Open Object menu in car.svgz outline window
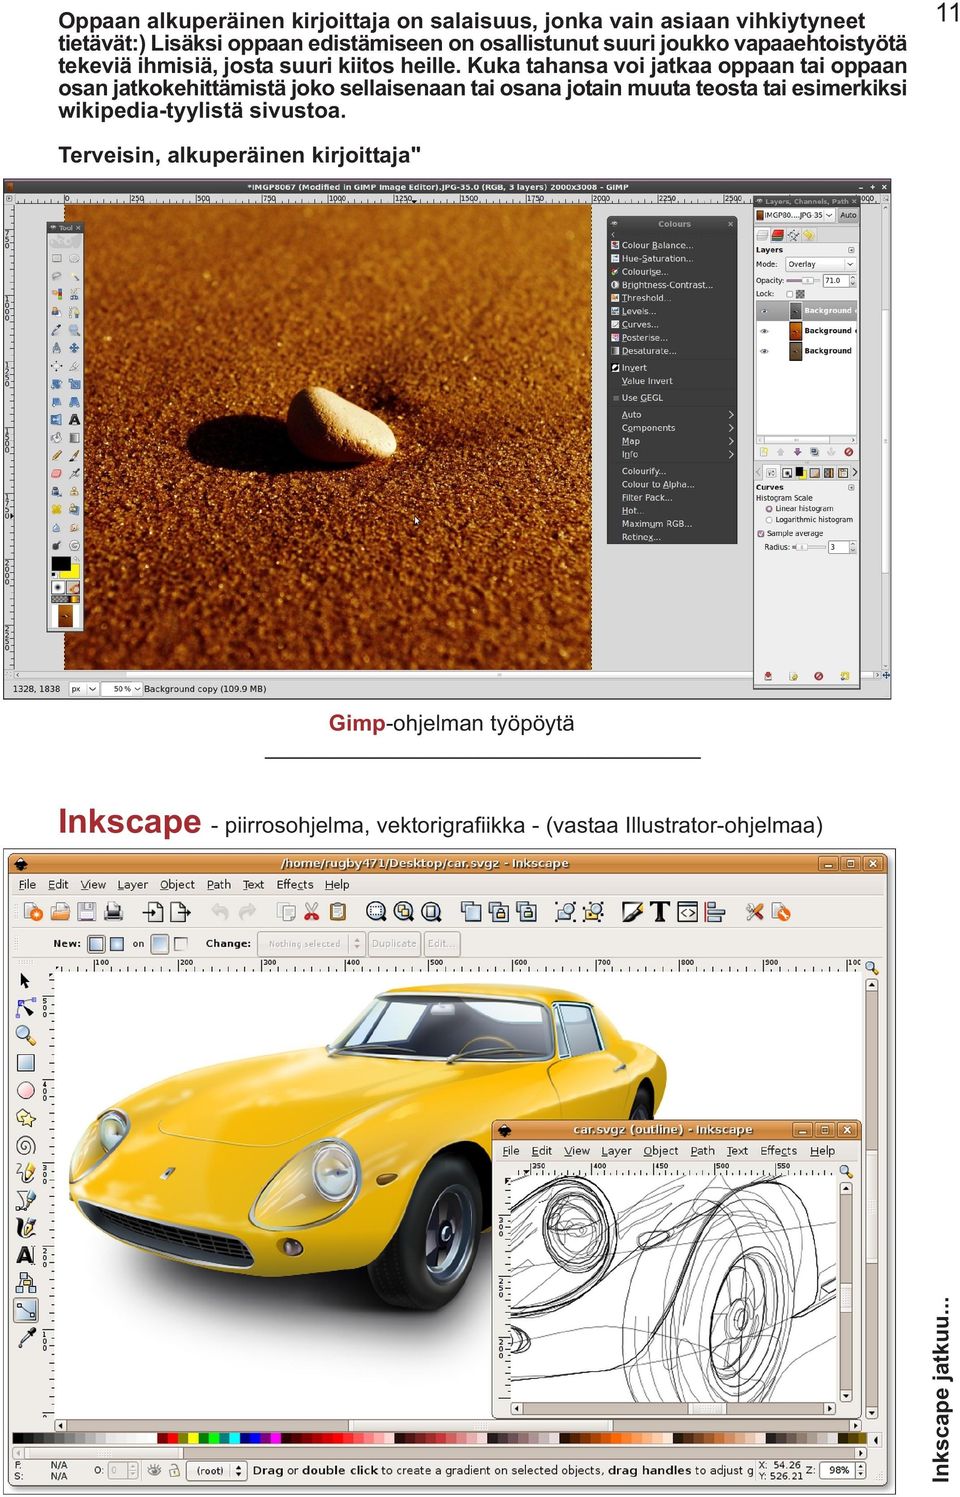960x1497 pixels. tap(661, 1151)
